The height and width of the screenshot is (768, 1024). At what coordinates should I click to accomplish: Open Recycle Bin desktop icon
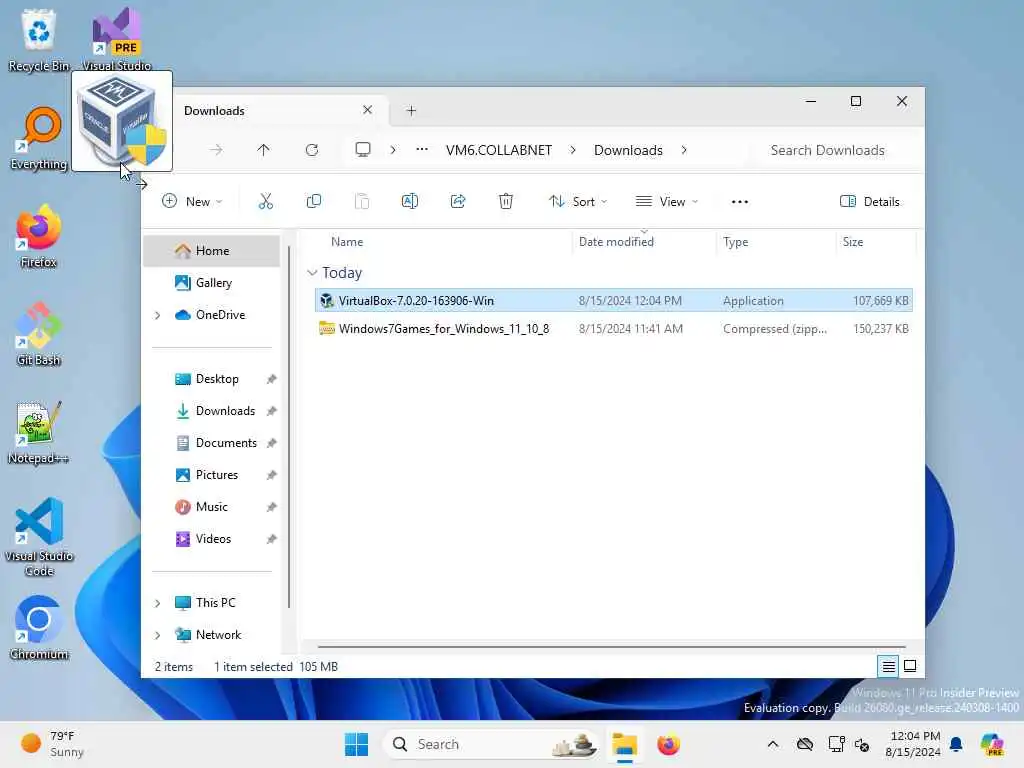coord(39,39)
